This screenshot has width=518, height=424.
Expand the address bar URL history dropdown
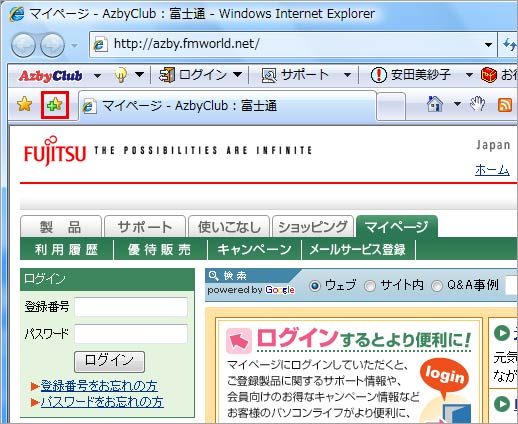[489, 44]
